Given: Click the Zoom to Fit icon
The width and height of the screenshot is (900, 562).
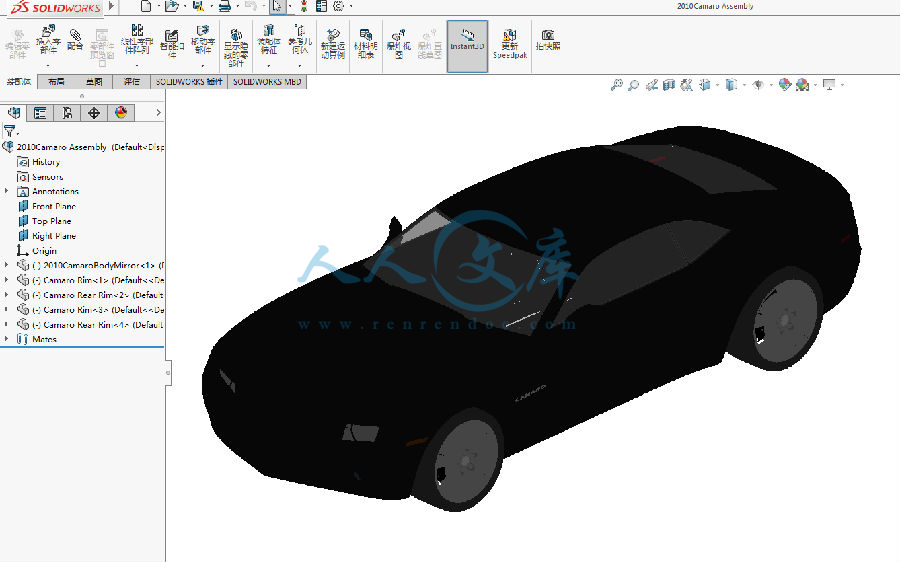Looking at the screenshot, I should click(616, 85).
